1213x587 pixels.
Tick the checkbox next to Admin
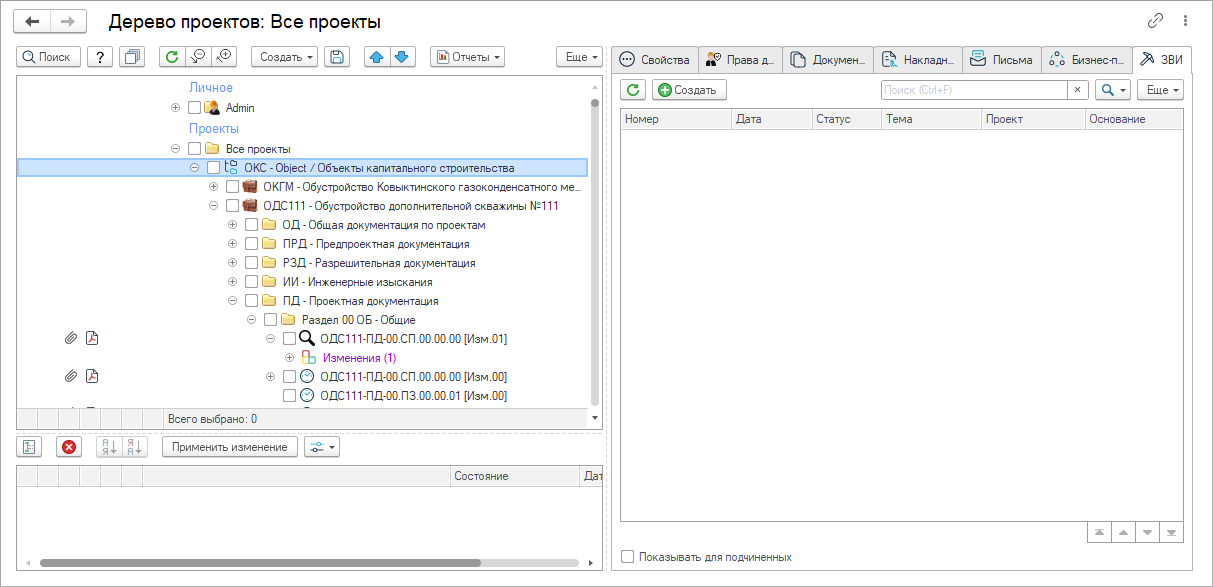pos(195,108)
